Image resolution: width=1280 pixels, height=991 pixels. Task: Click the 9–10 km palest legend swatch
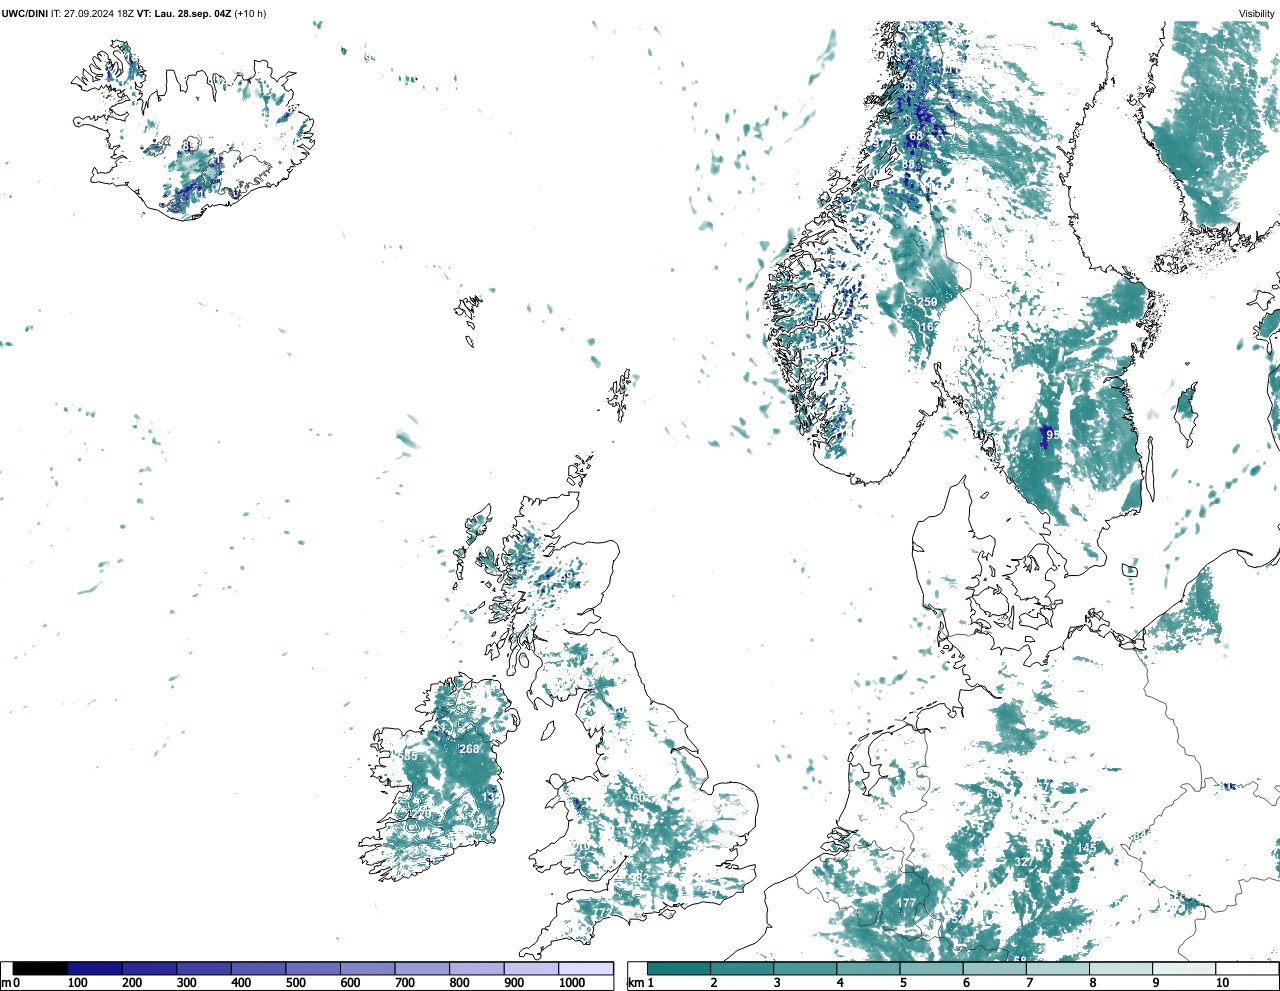pos(1184,968)
